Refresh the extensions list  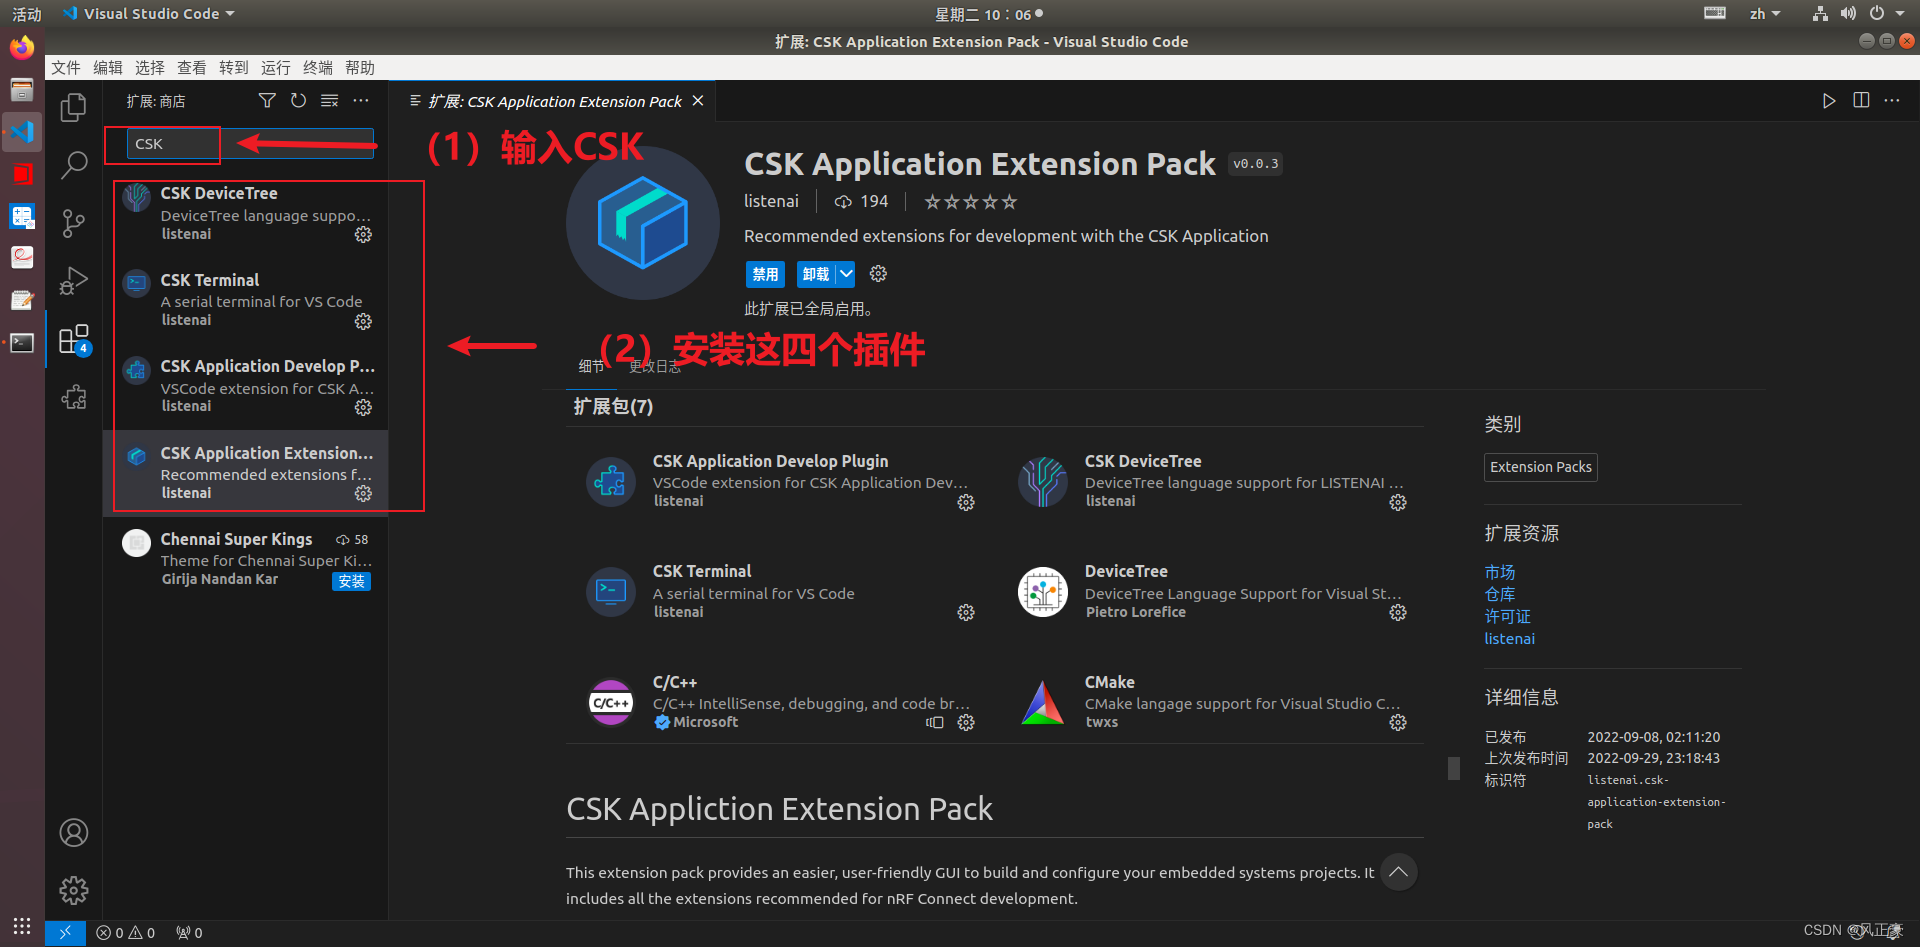(x=297, y=100)
